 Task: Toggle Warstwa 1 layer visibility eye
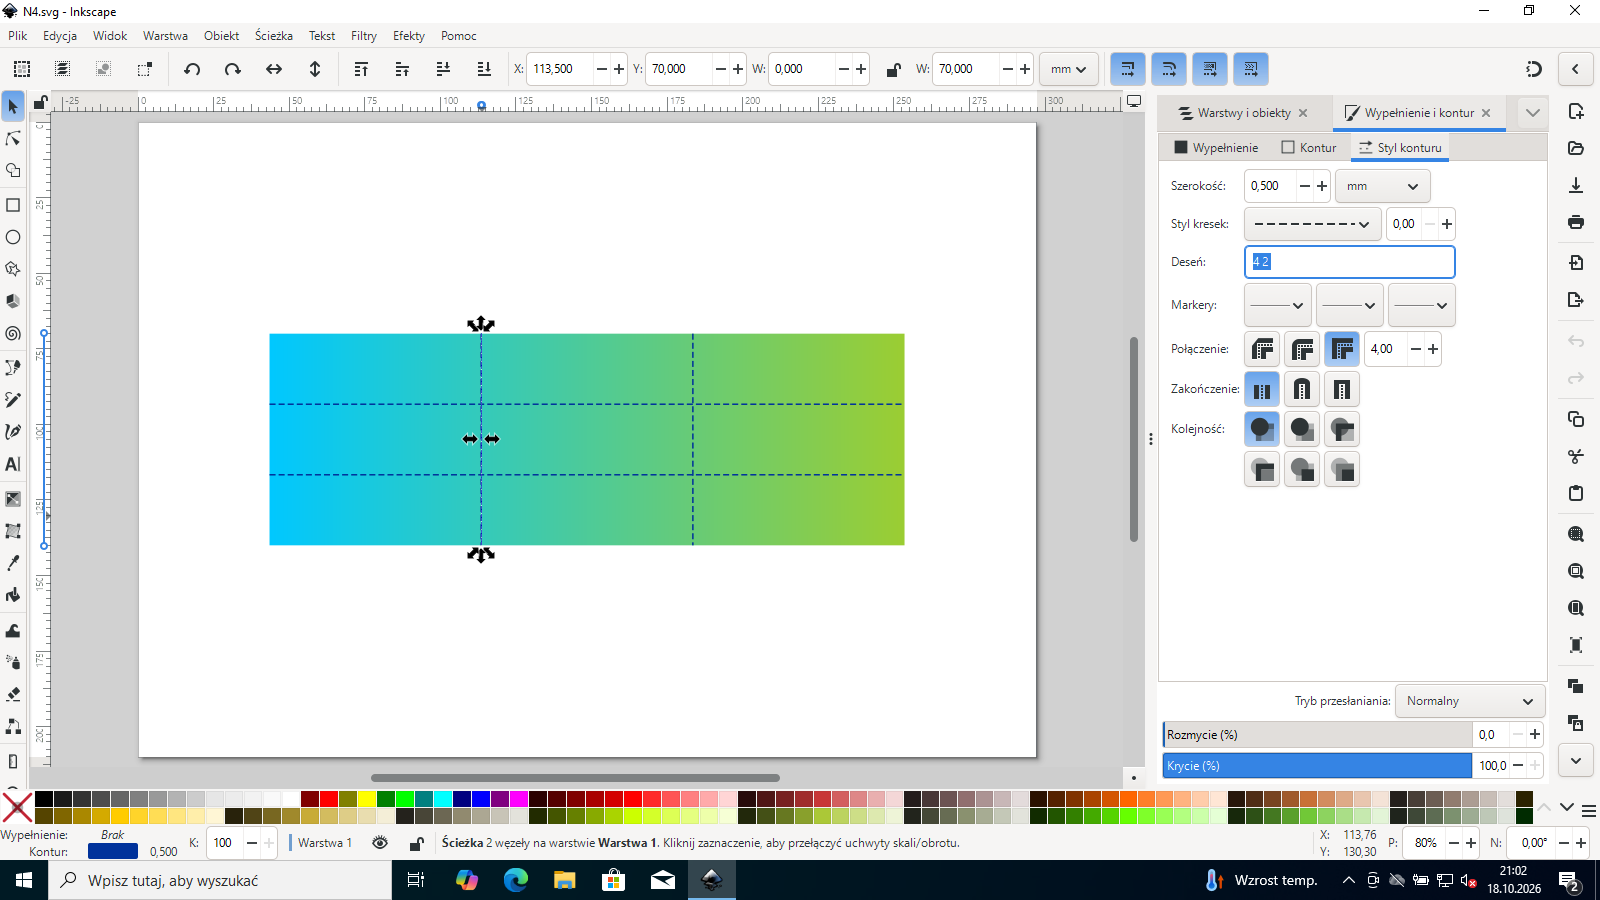click(x=380, y=843)
